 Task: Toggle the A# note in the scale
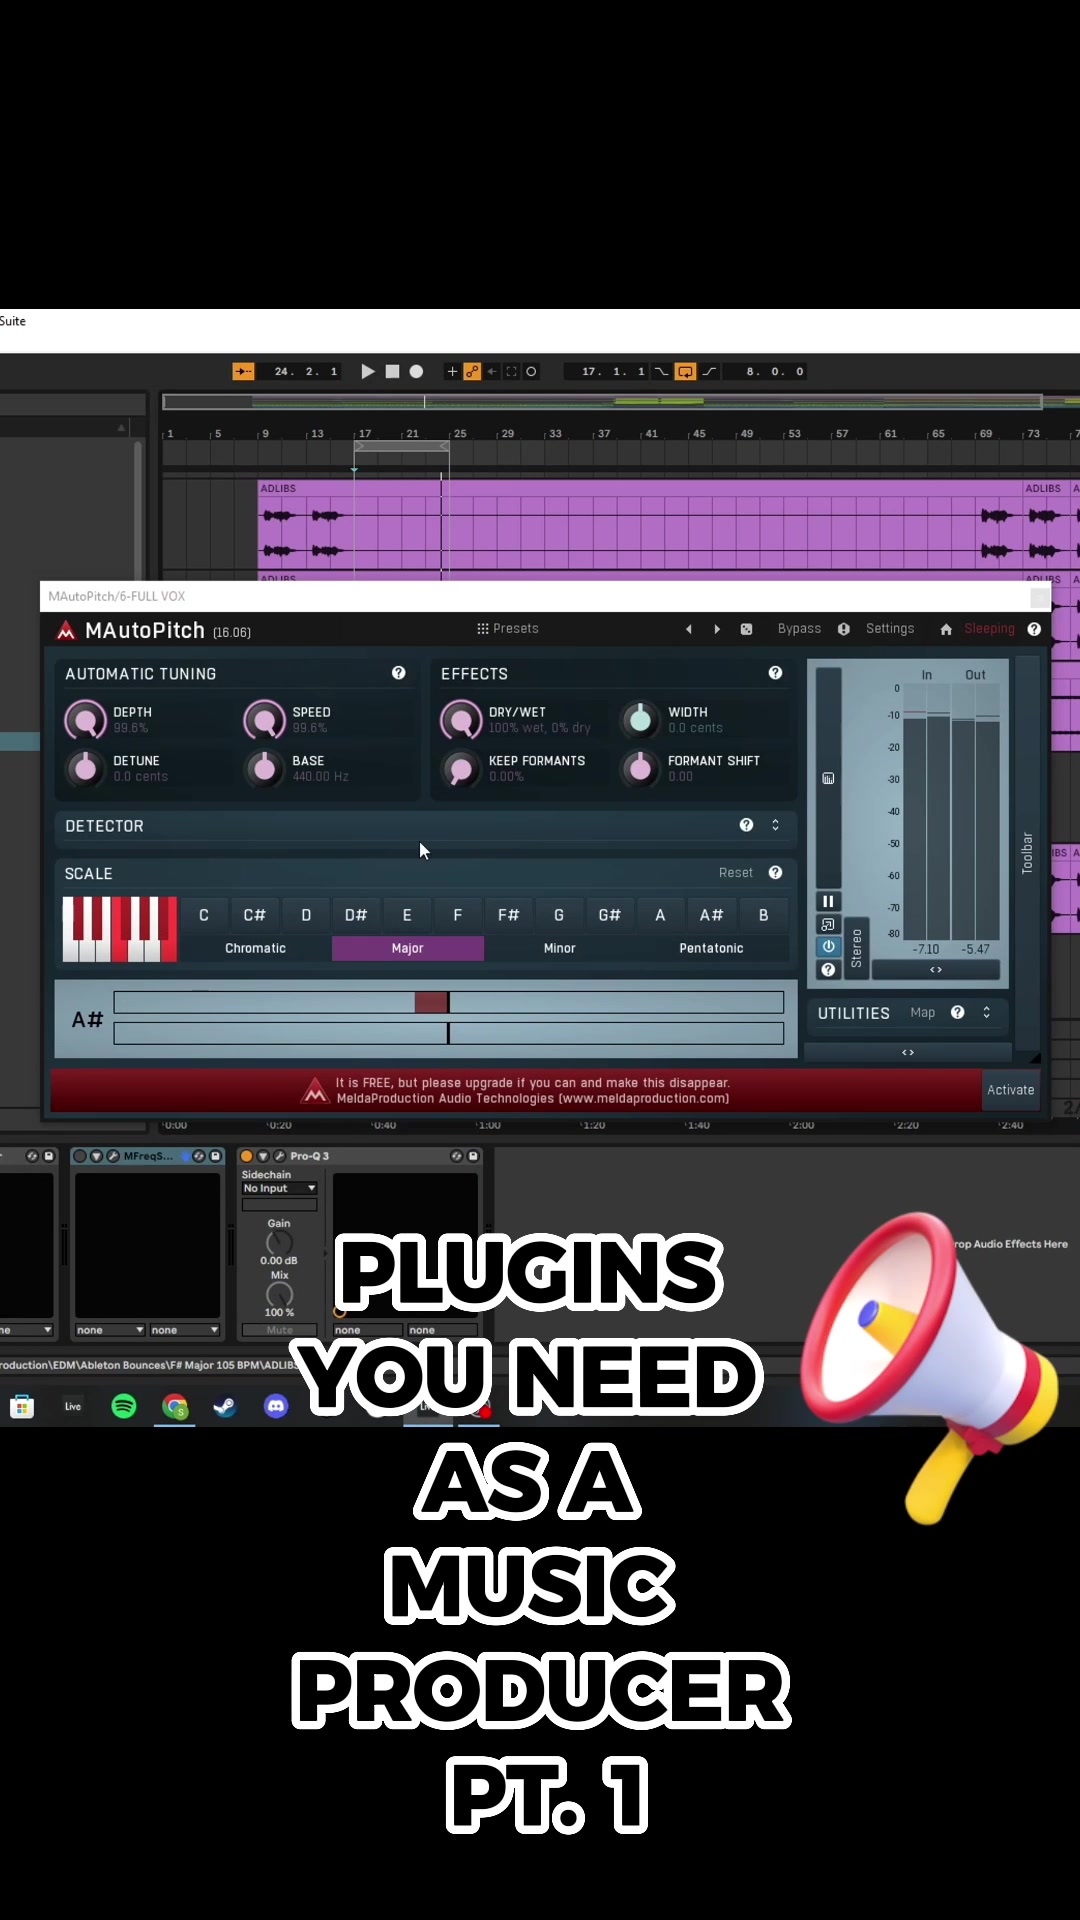pyautogui.click(x=711, y=915)
